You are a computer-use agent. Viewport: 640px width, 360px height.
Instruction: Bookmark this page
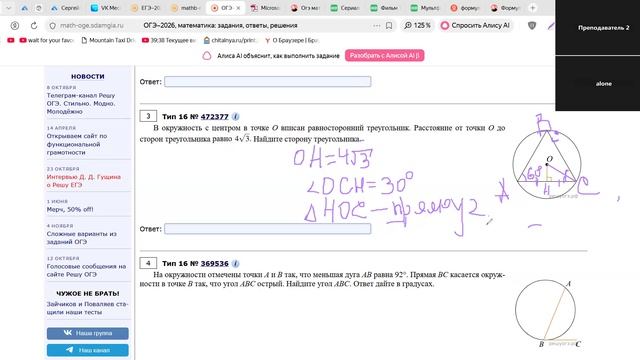tap(389, 25)
